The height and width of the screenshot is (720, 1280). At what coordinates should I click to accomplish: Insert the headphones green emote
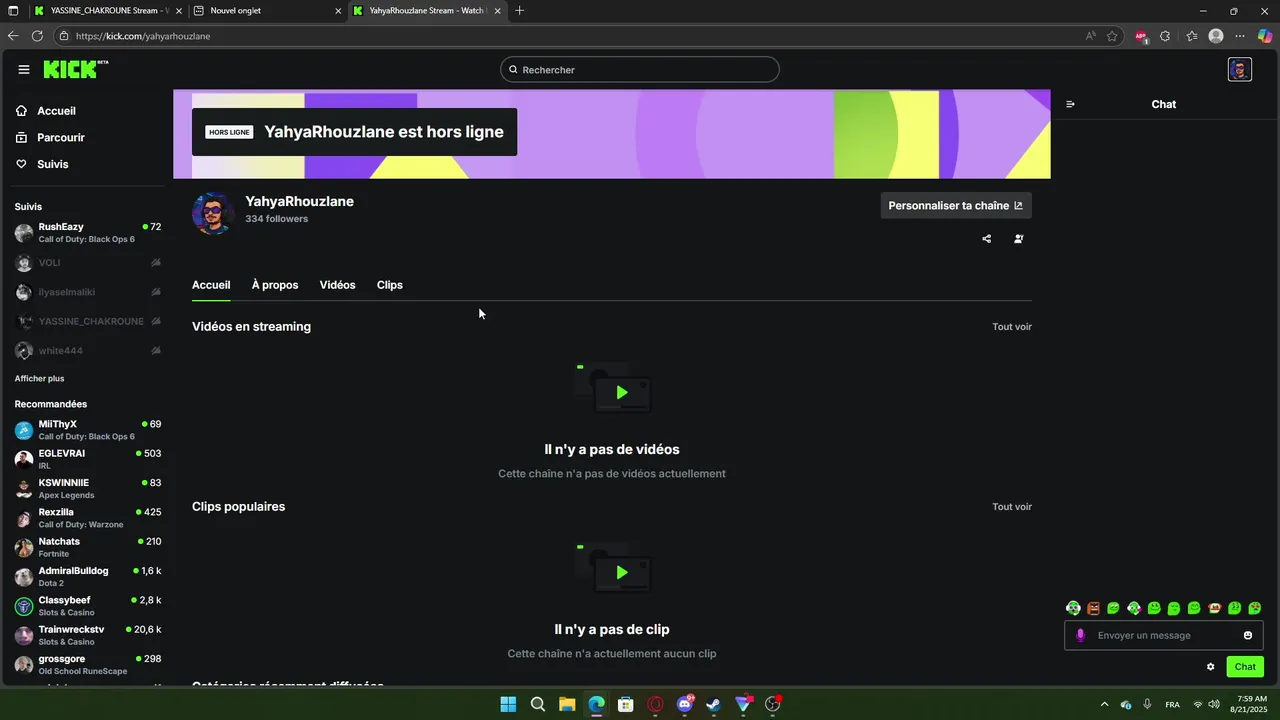1073,608
